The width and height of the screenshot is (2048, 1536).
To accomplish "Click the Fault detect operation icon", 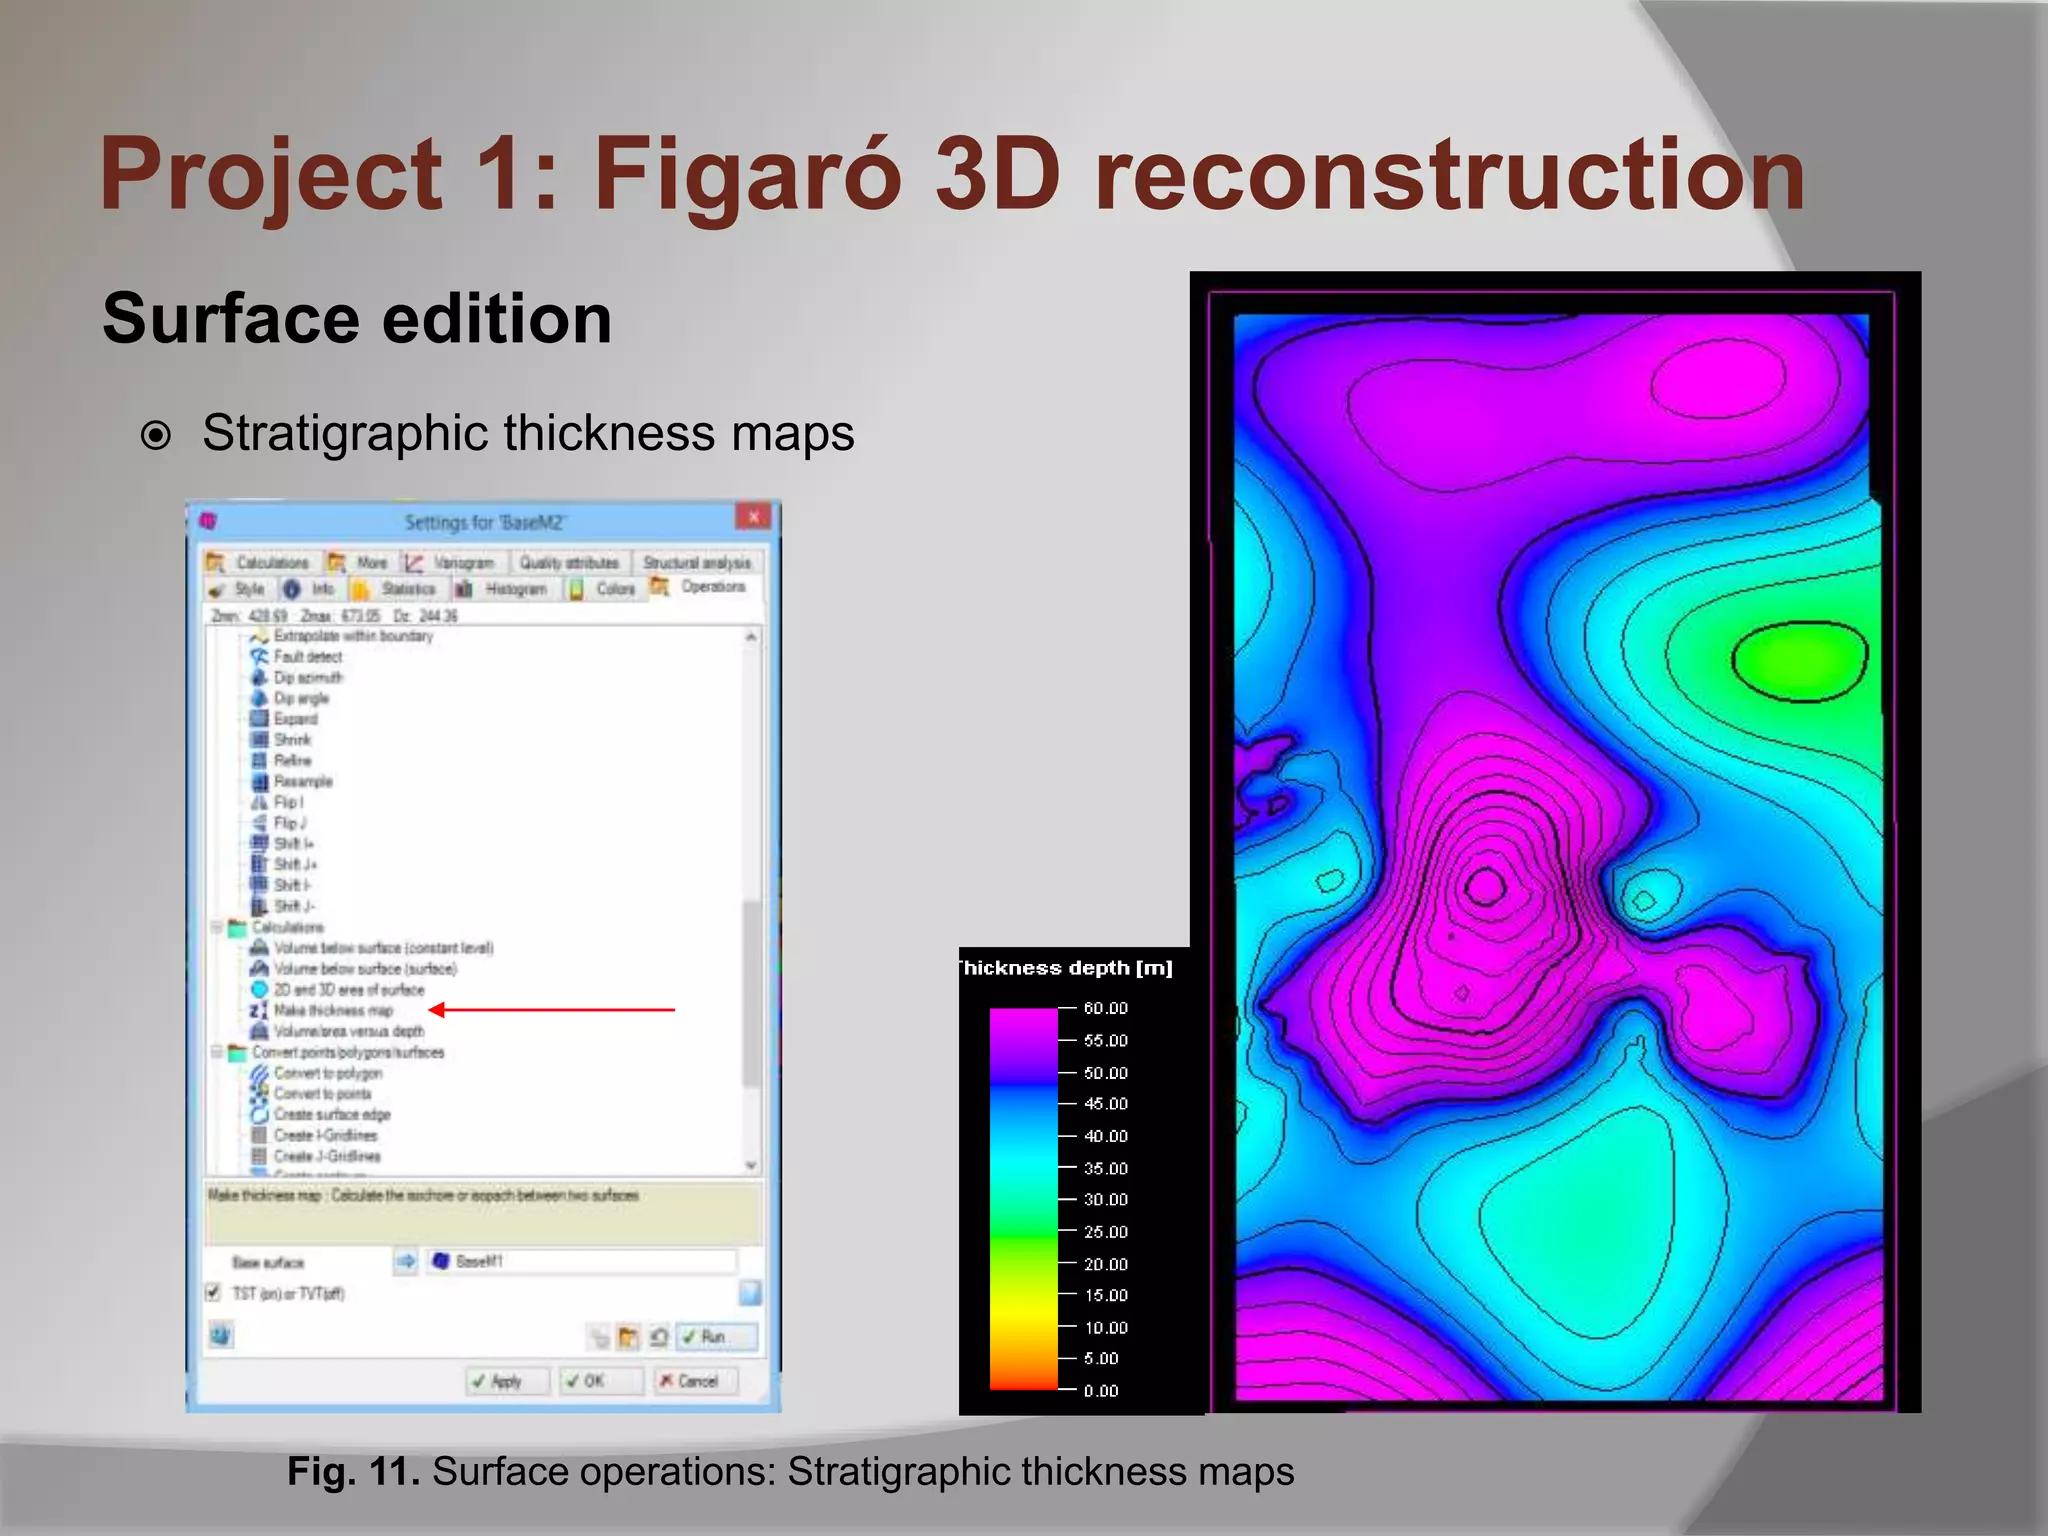I will coord(259,657).
